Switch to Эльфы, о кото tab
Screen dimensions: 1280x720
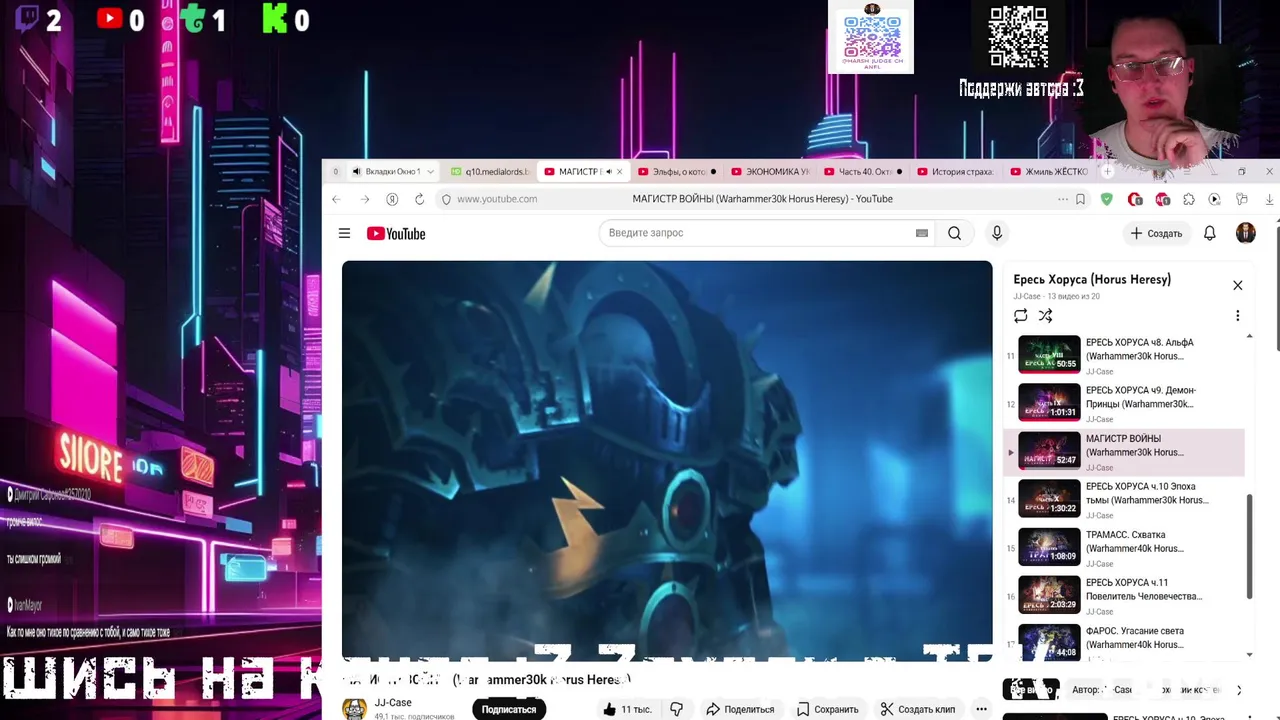pyautogui.click(x=677, y=172)
